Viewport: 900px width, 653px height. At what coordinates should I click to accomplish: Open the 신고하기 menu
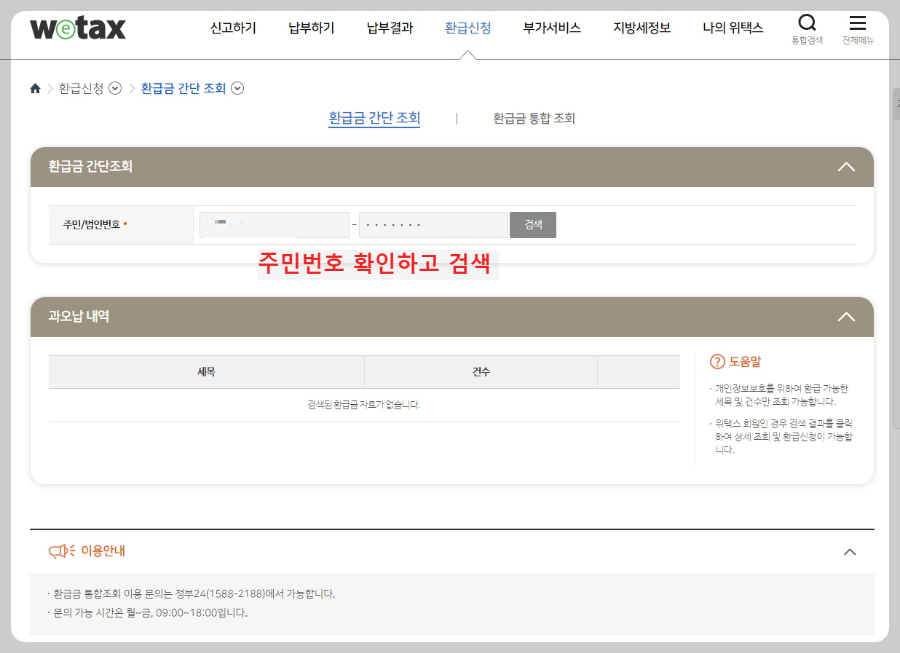232,28
